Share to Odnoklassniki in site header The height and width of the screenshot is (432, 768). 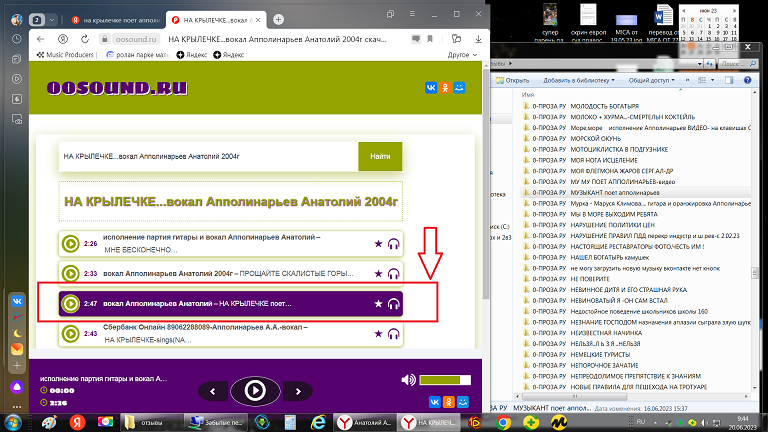pos(445,88)
